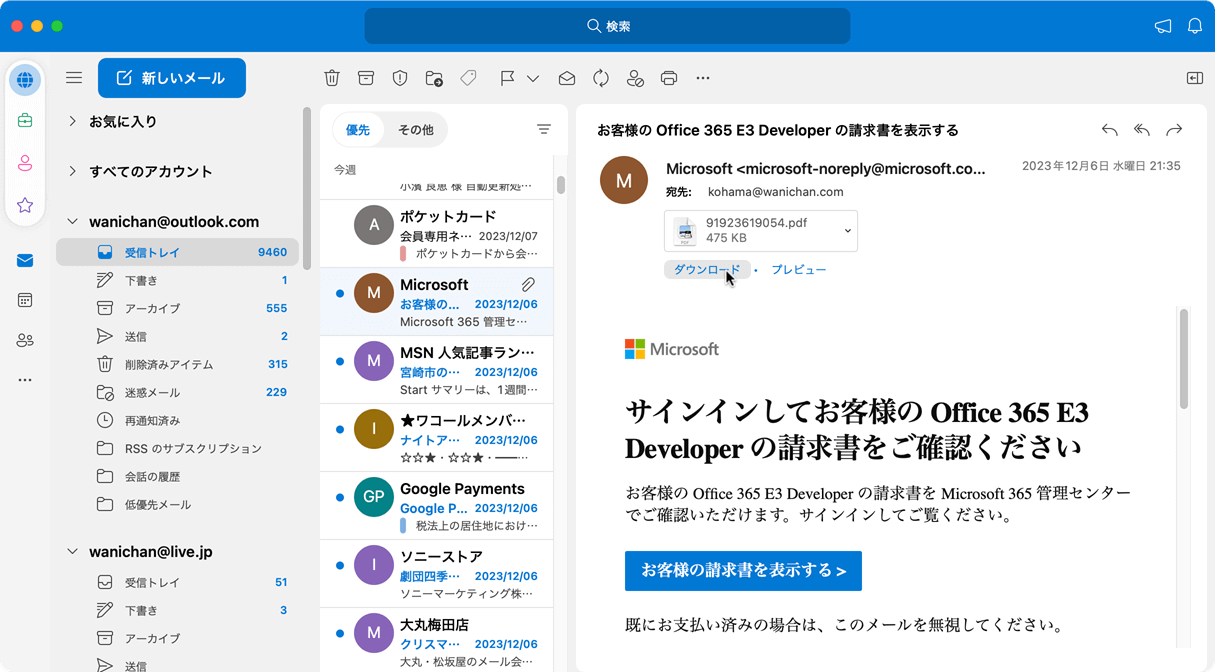The height and width of the screenshot is (672, 1215).
Task: Open the 大丸梅田店 email
Action: tap(436, 639)
